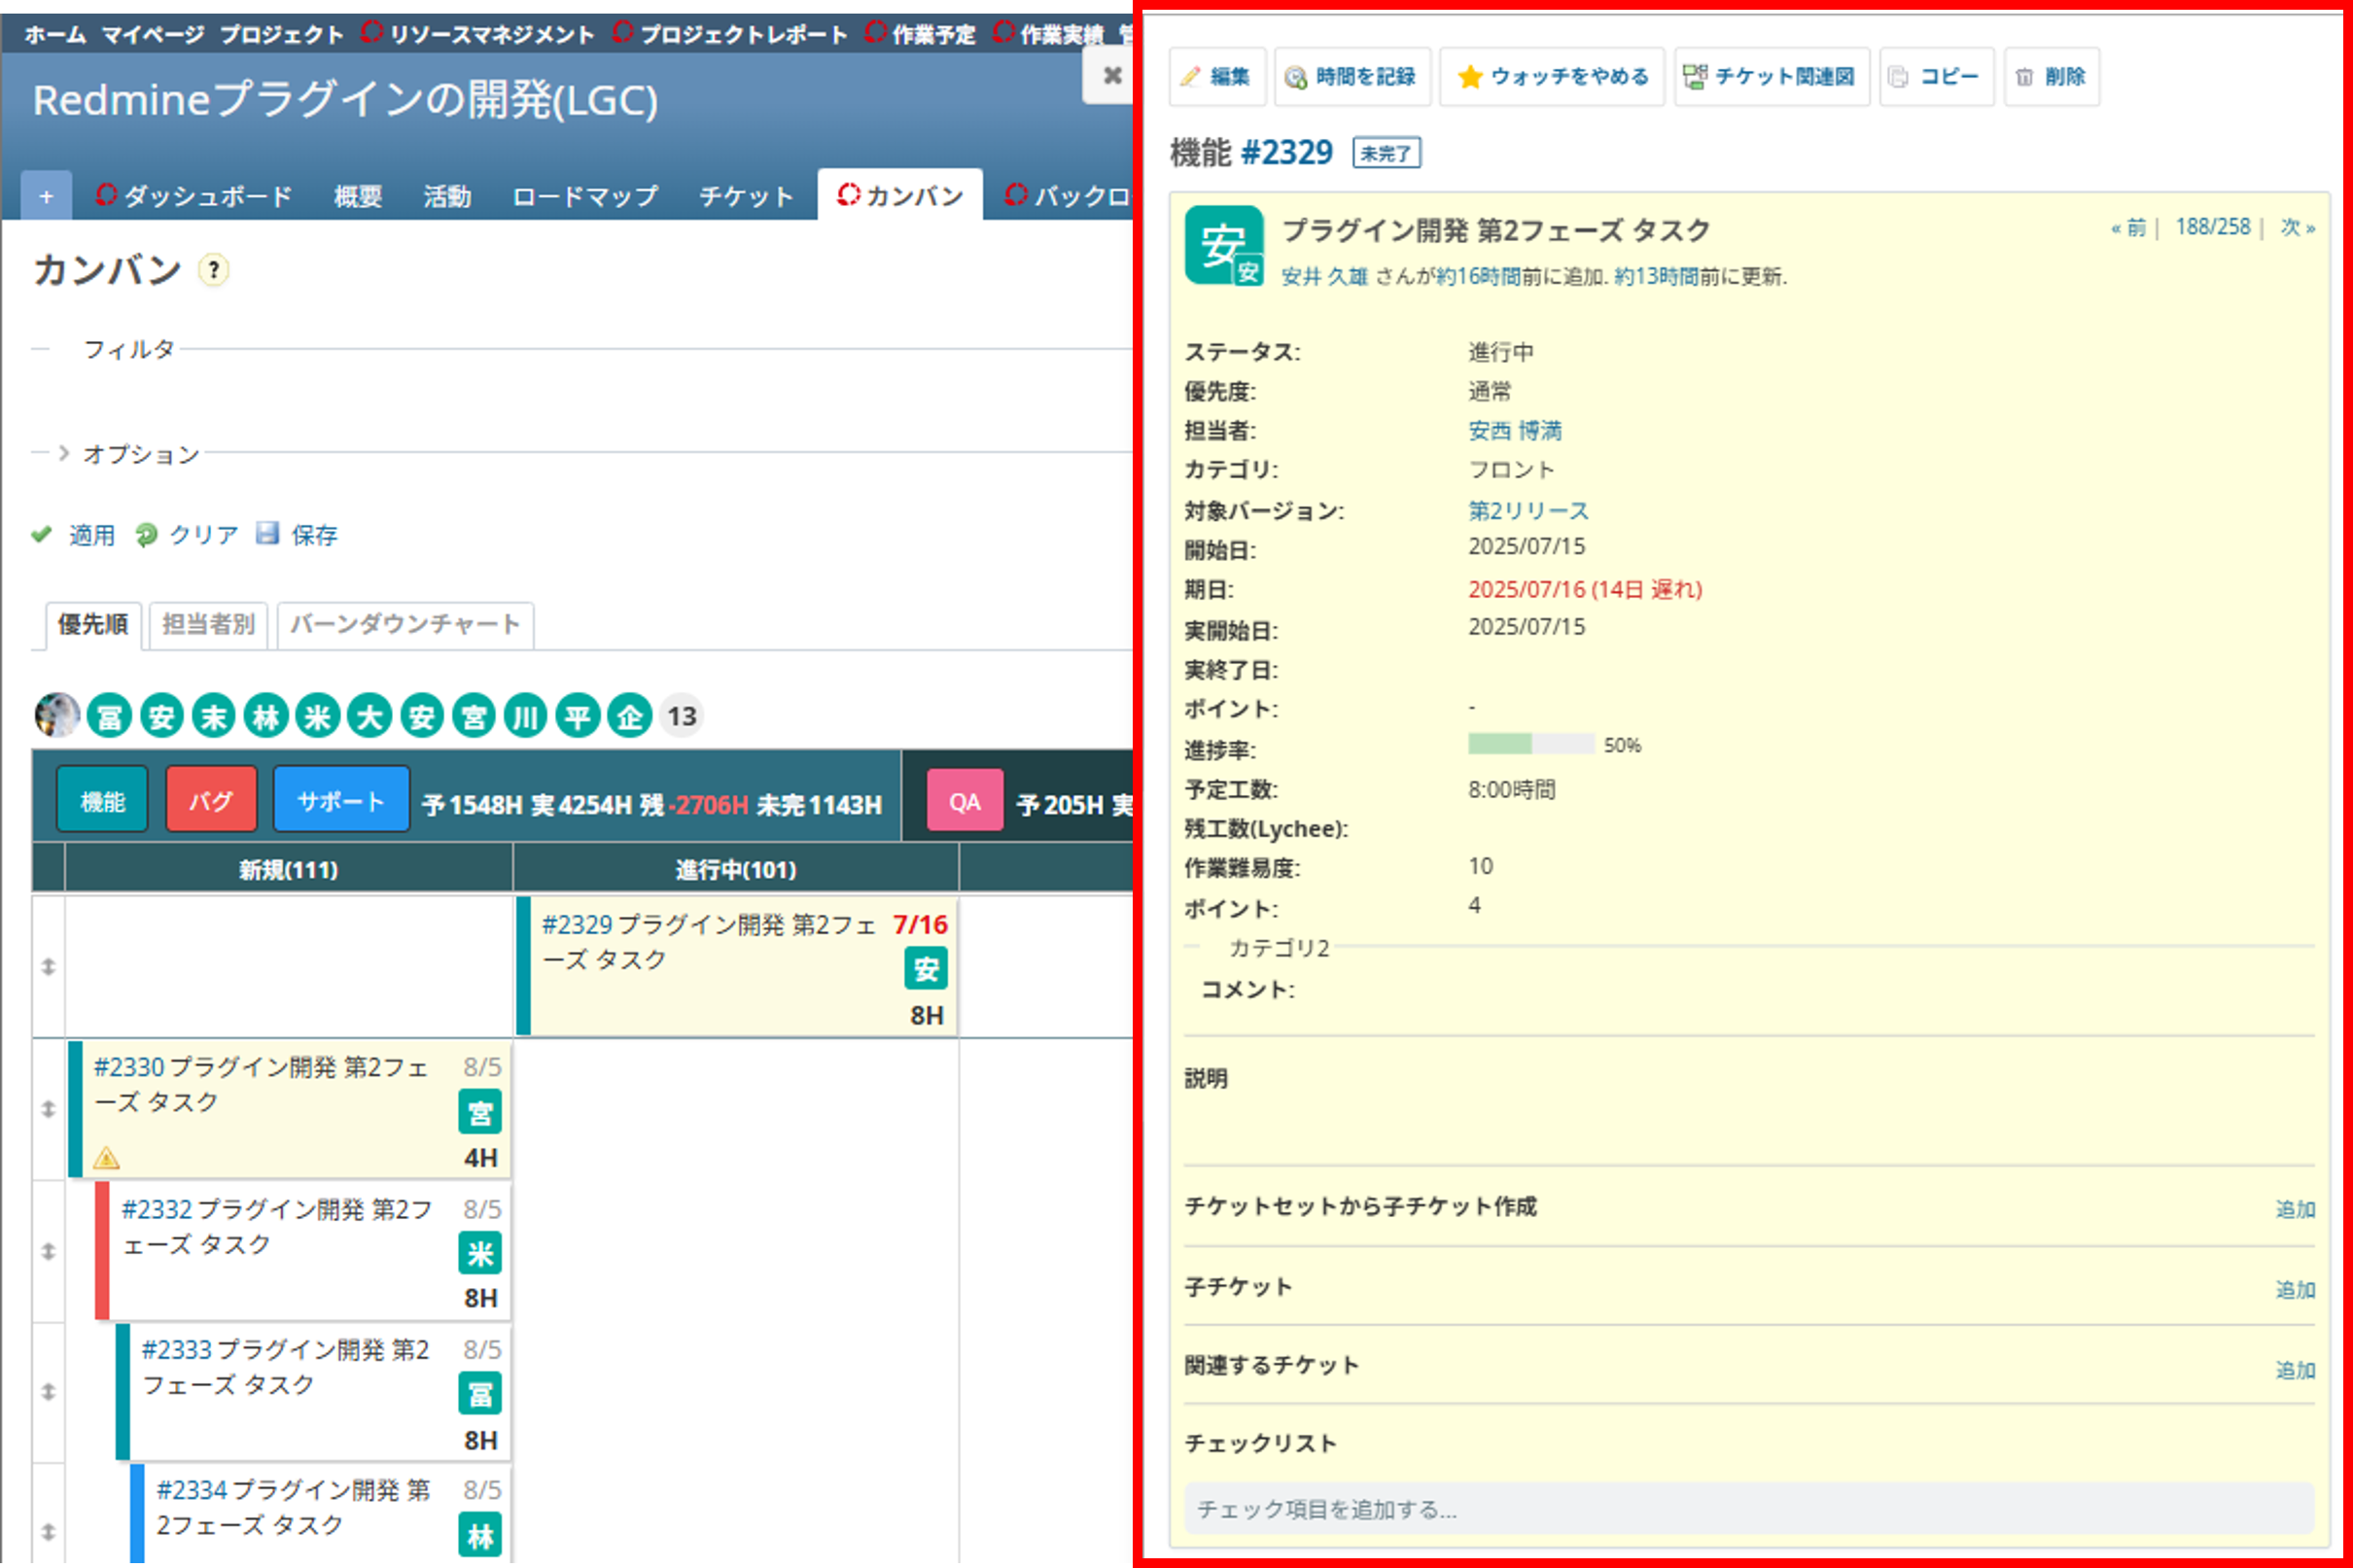Click the 新規(111) column header
Screen dimensions: 2353x1568
(288, 869)
